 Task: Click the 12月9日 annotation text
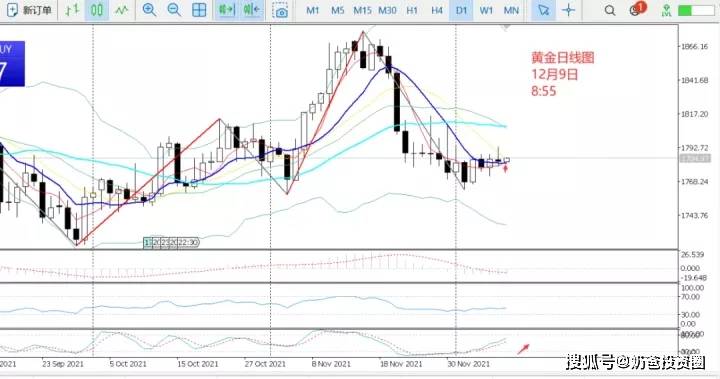pos(555,74)
